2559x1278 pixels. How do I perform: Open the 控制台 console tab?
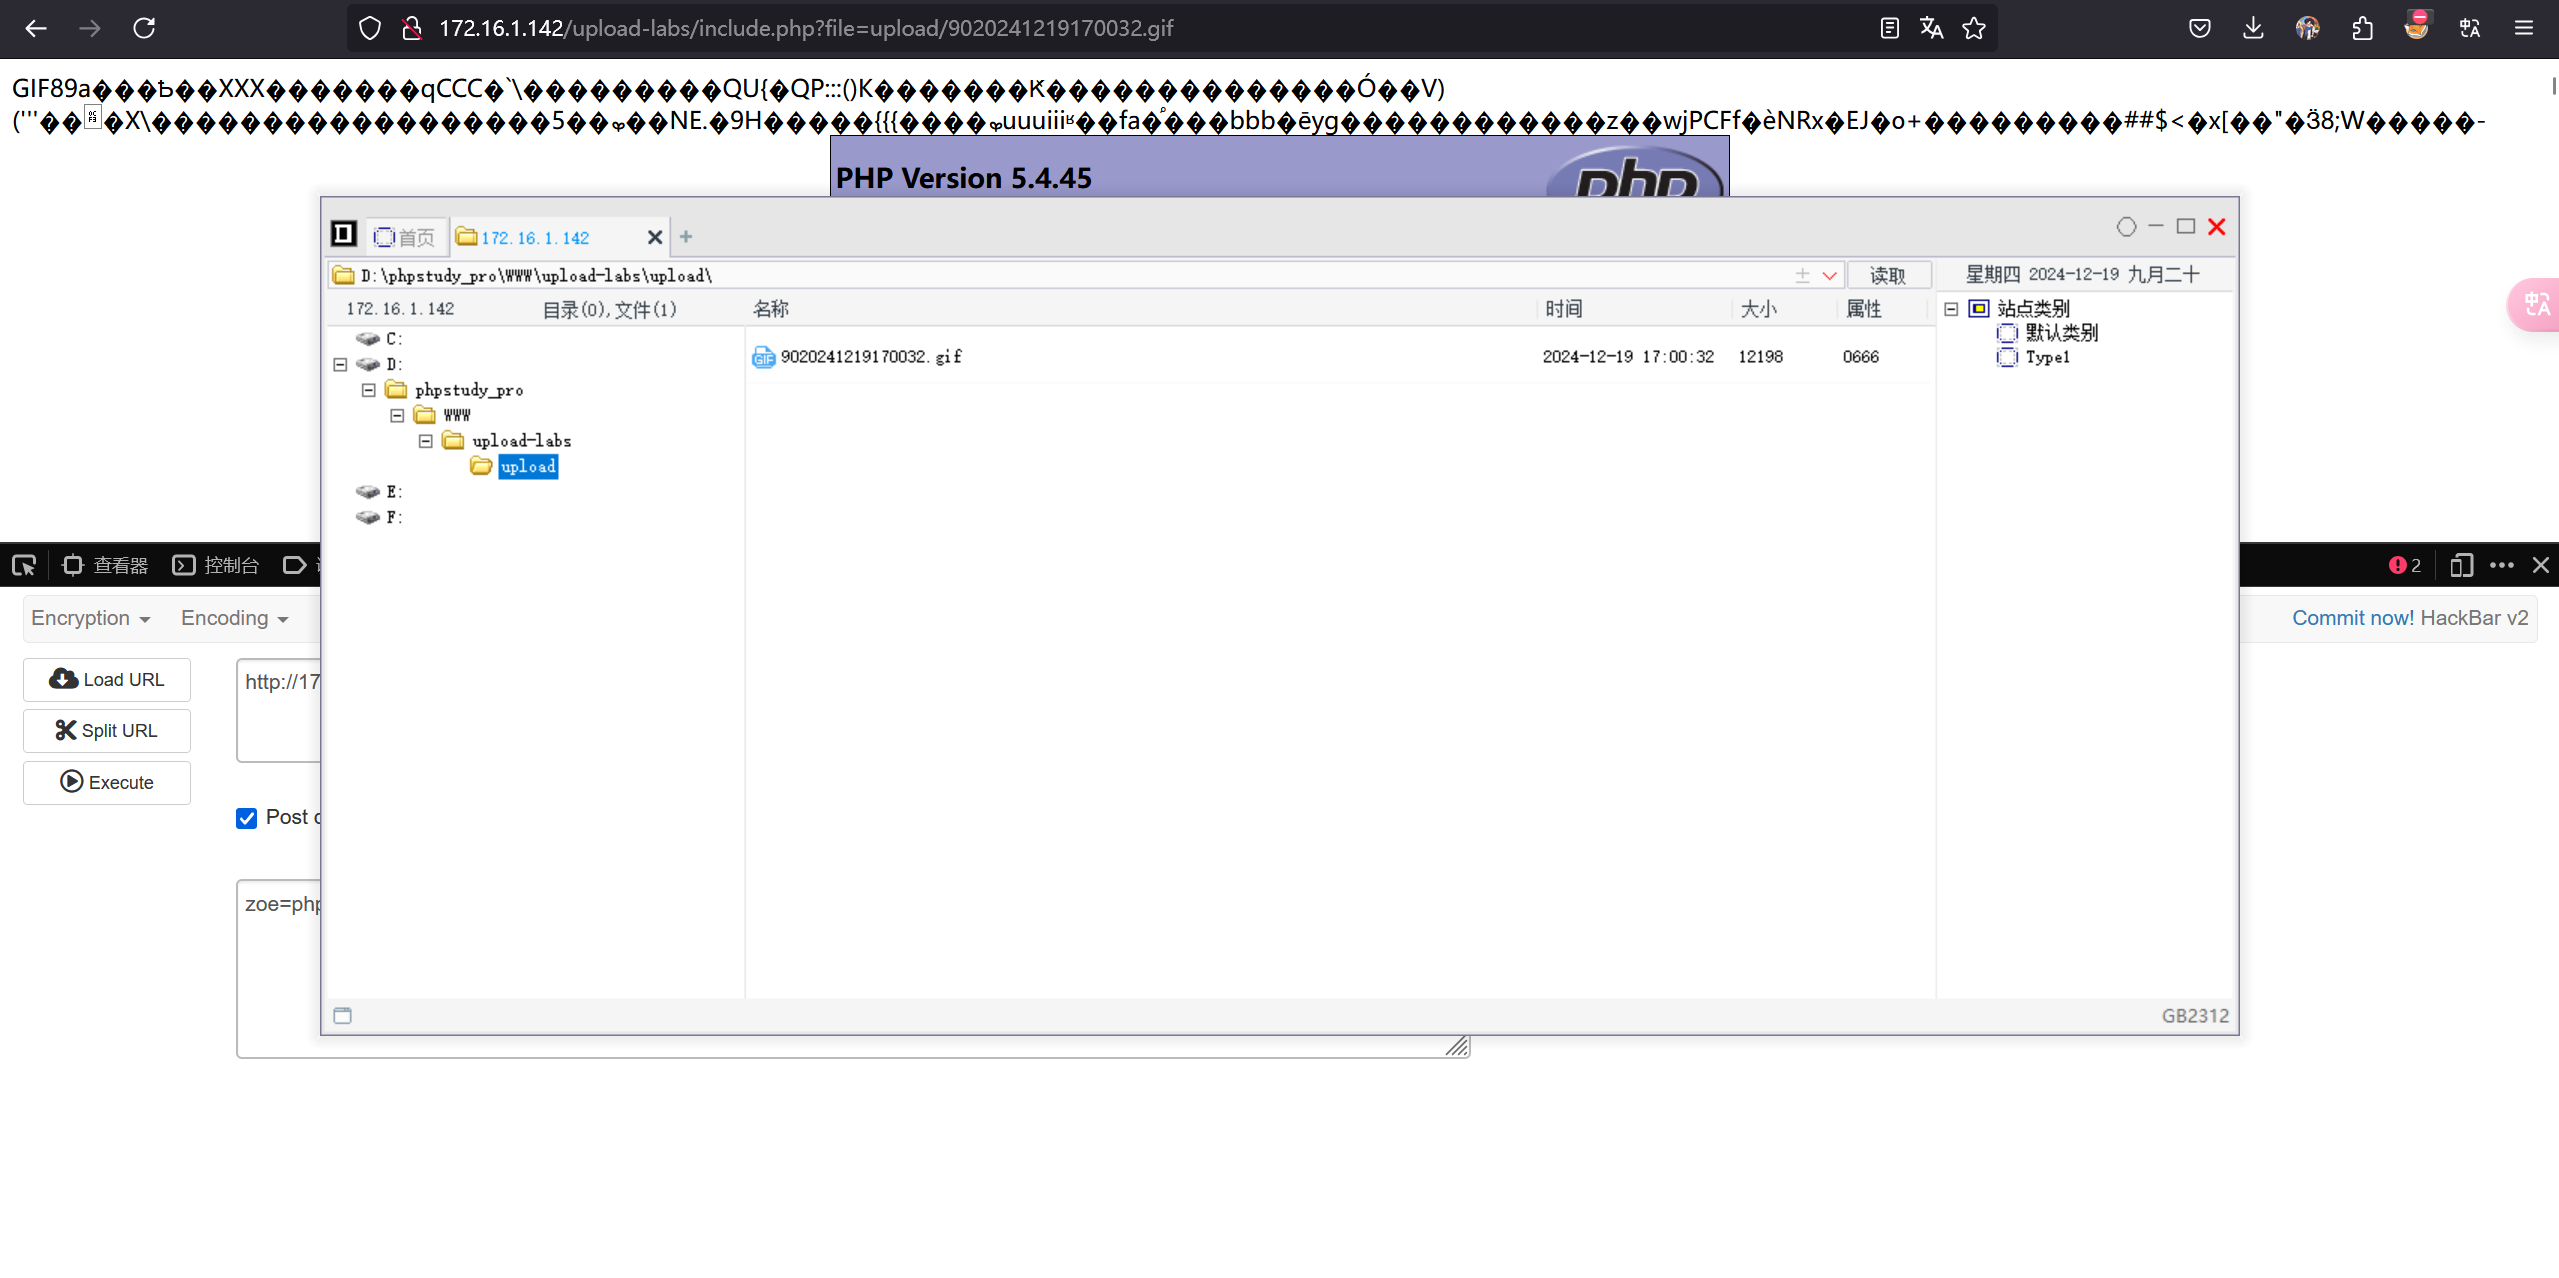pos(216,565)
